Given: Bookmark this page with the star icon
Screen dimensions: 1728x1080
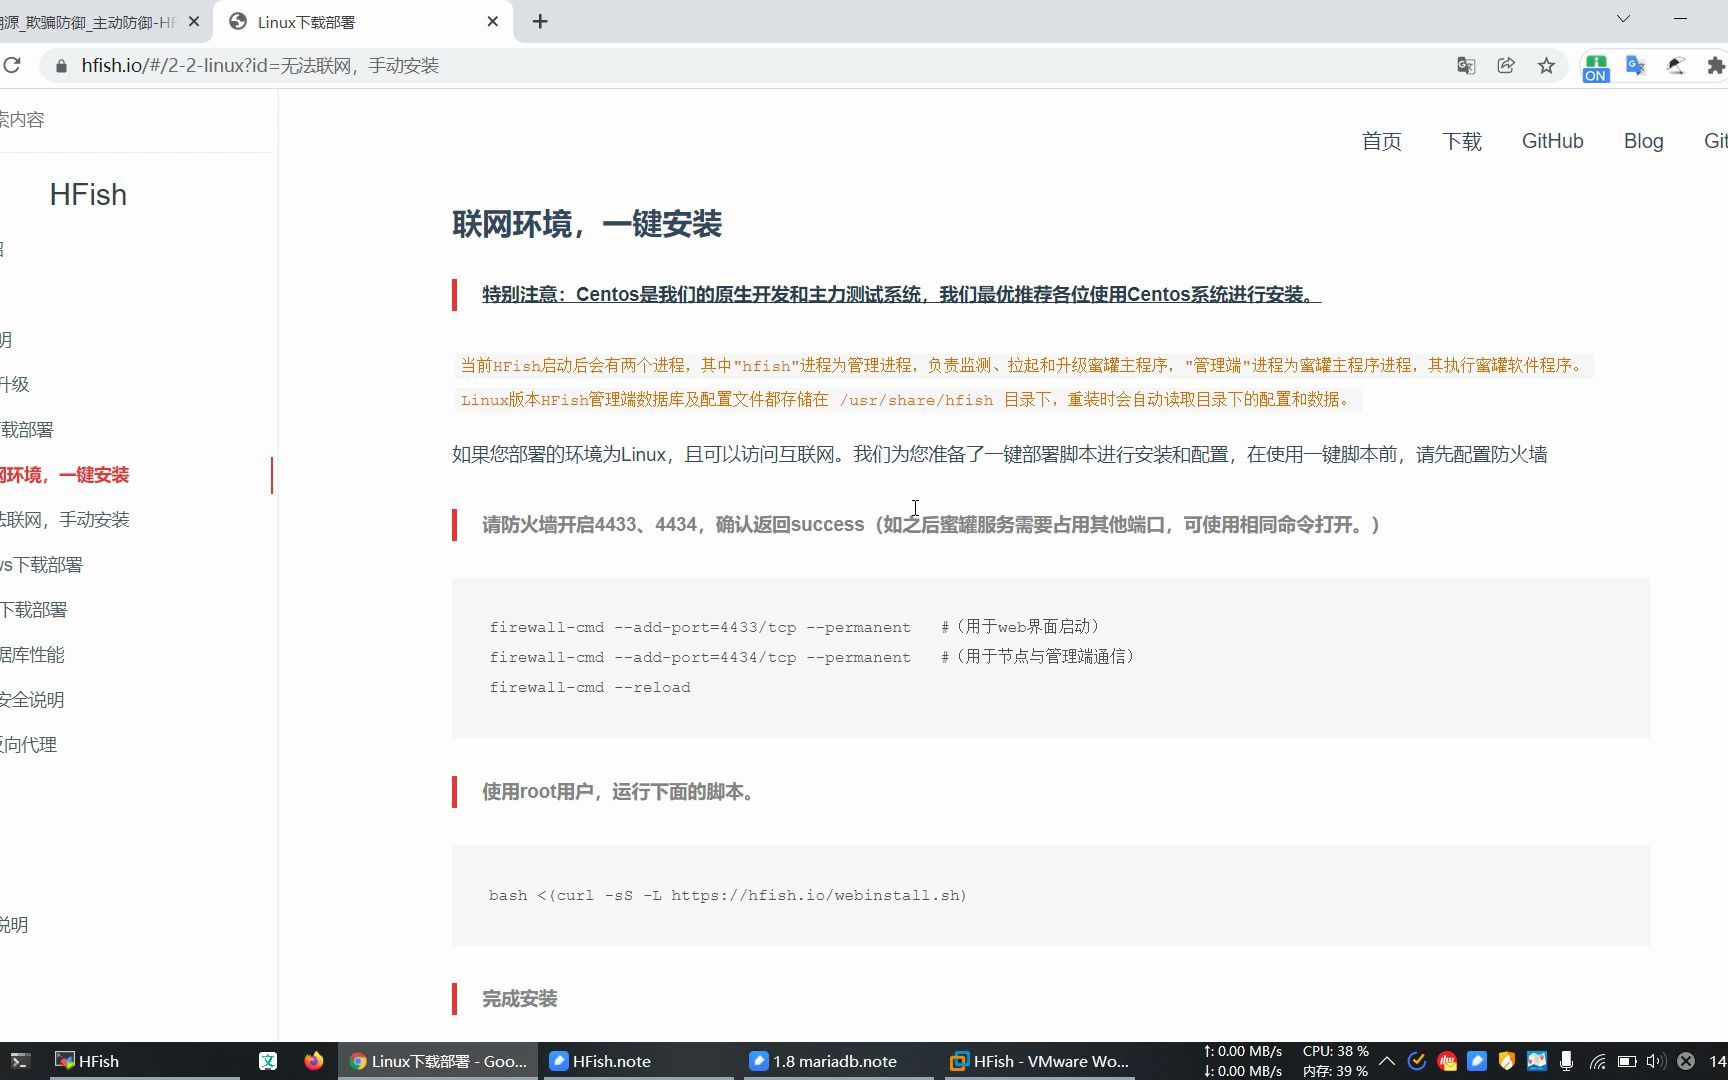Looking at the screenshot, I should coord(1546,66).
